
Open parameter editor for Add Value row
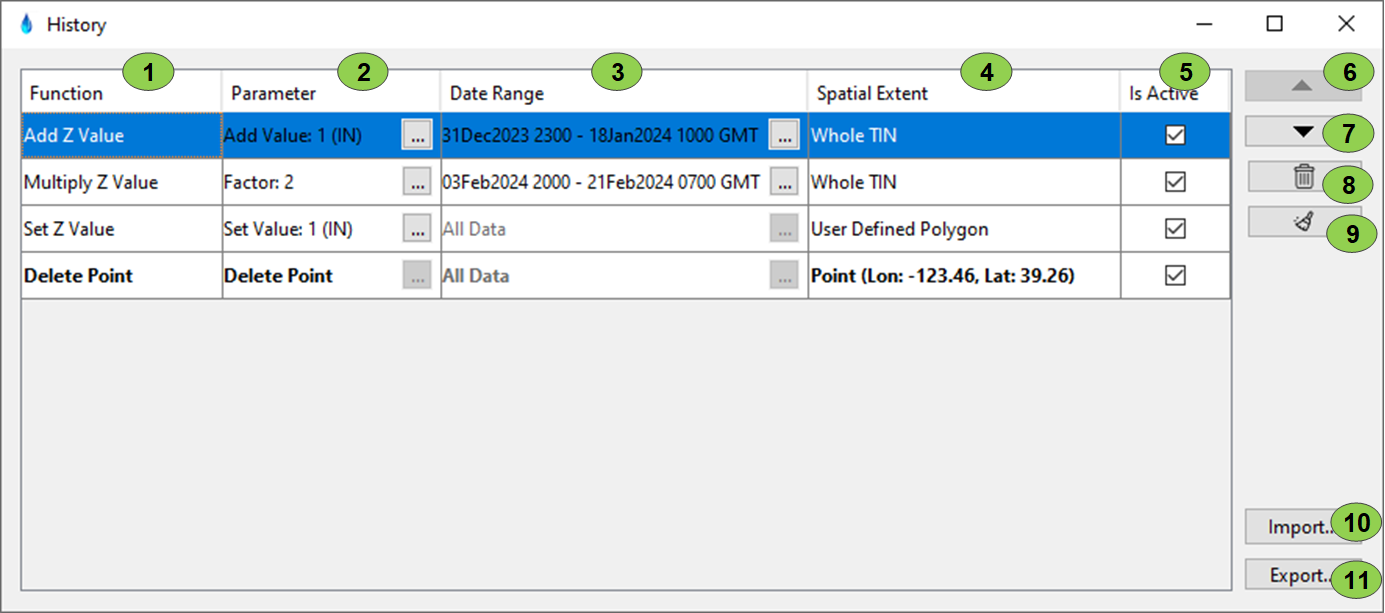pyautogui.click(x=417, y=136)
